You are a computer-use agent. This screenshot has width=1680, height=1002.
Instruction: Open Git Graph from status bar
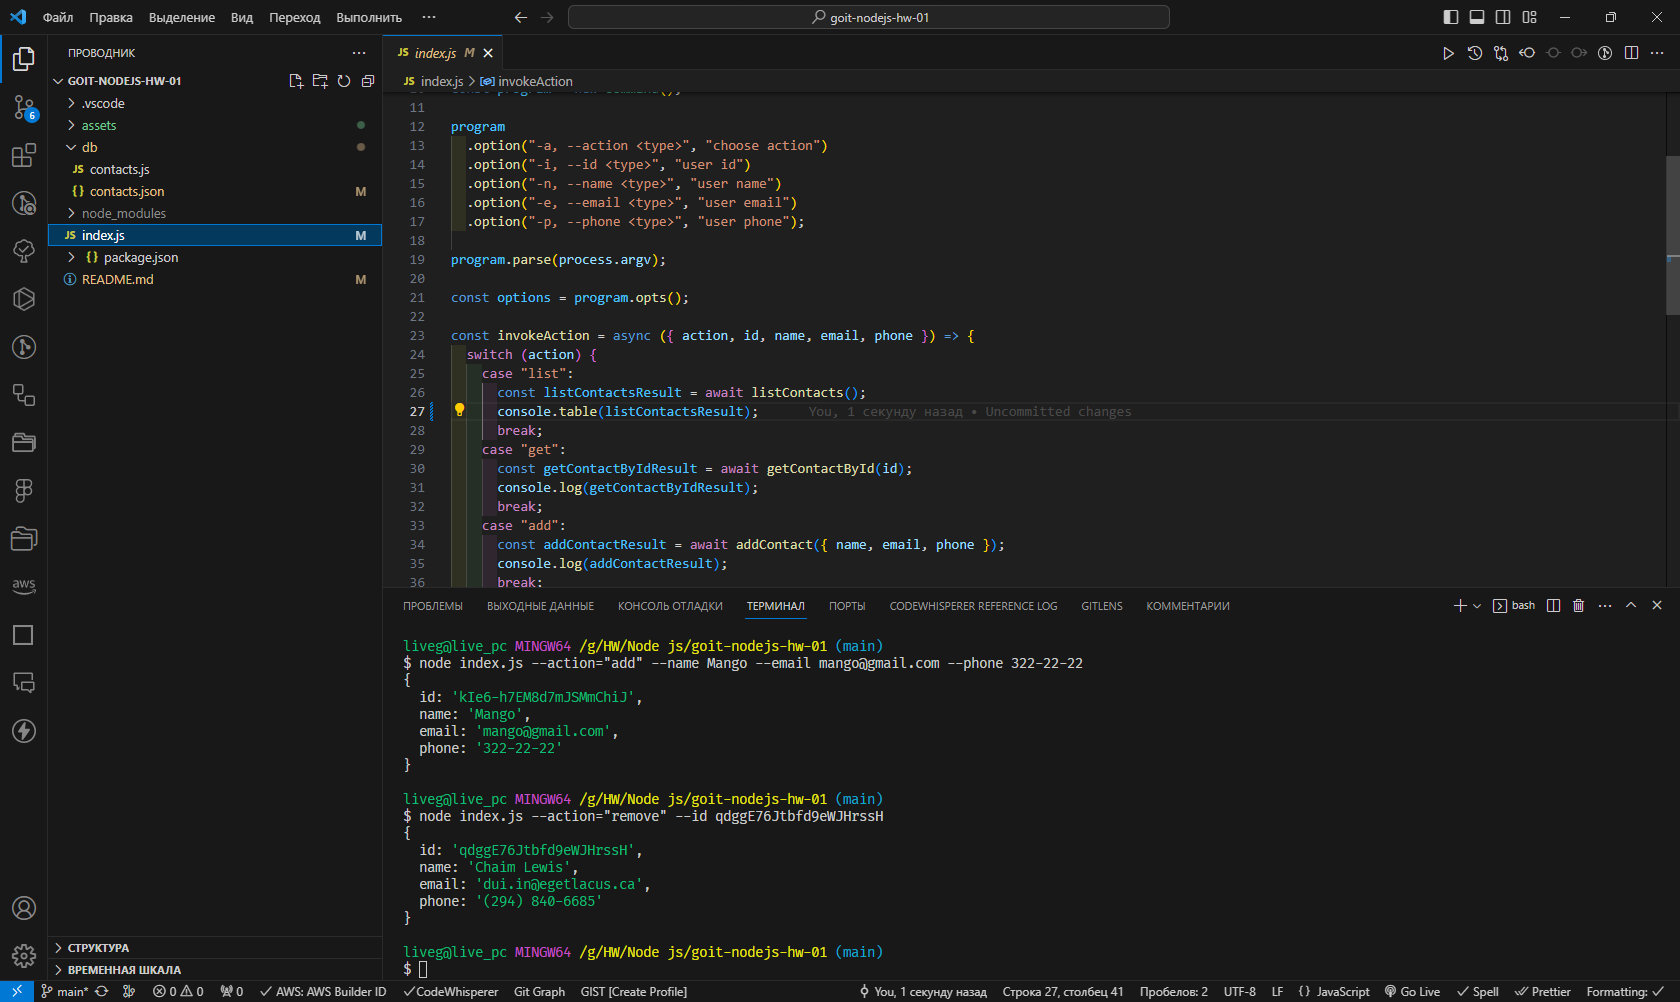[x=539, y=991]
